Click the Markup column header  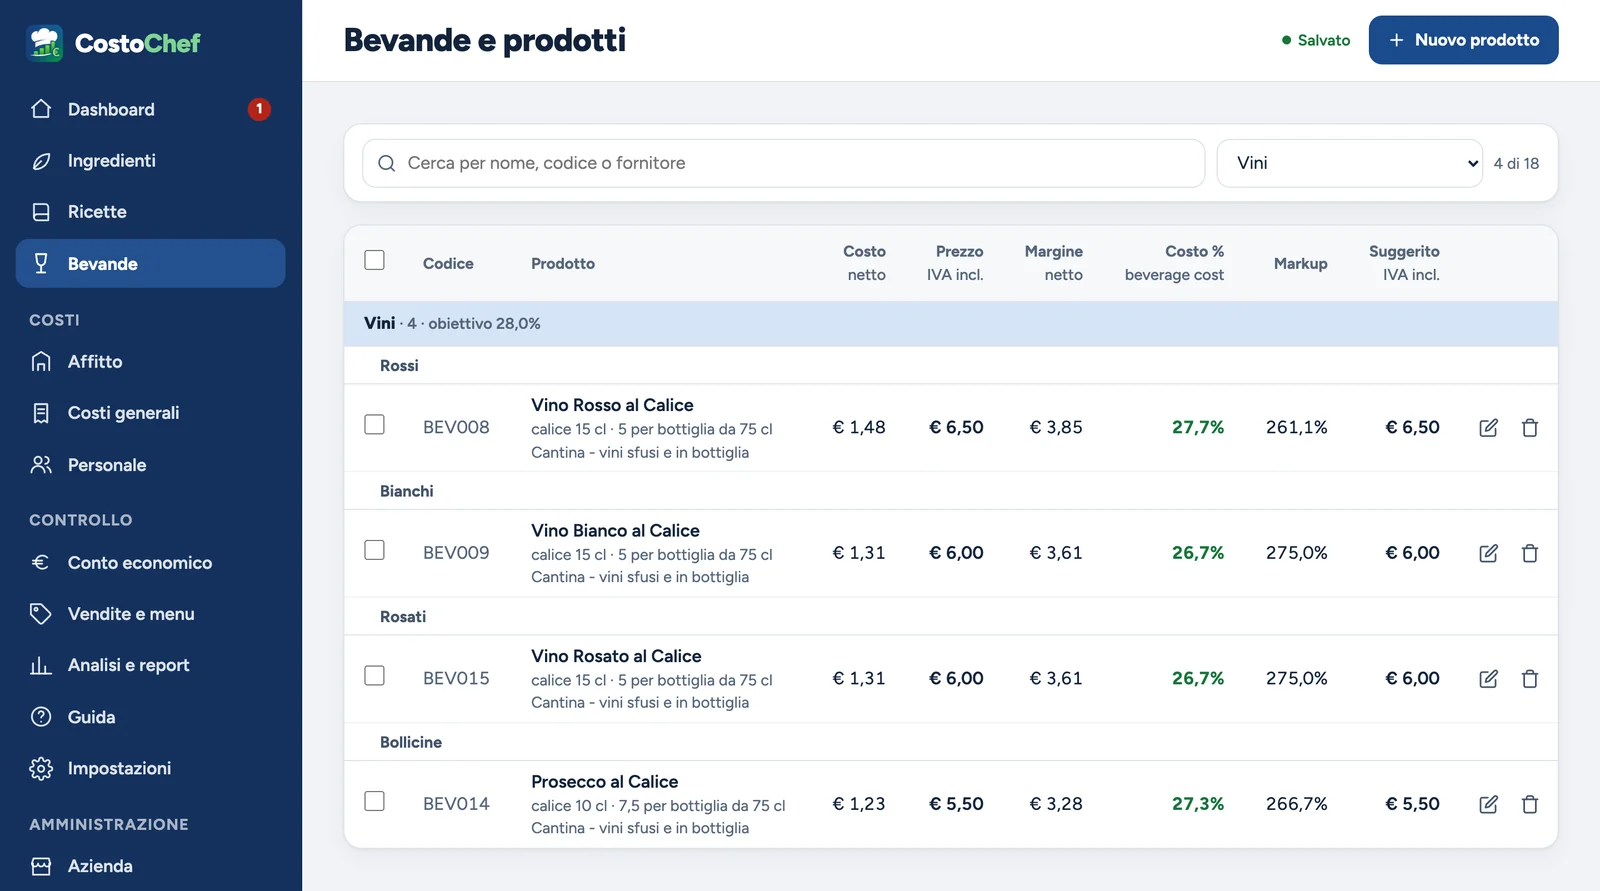tap(1300, 264)
